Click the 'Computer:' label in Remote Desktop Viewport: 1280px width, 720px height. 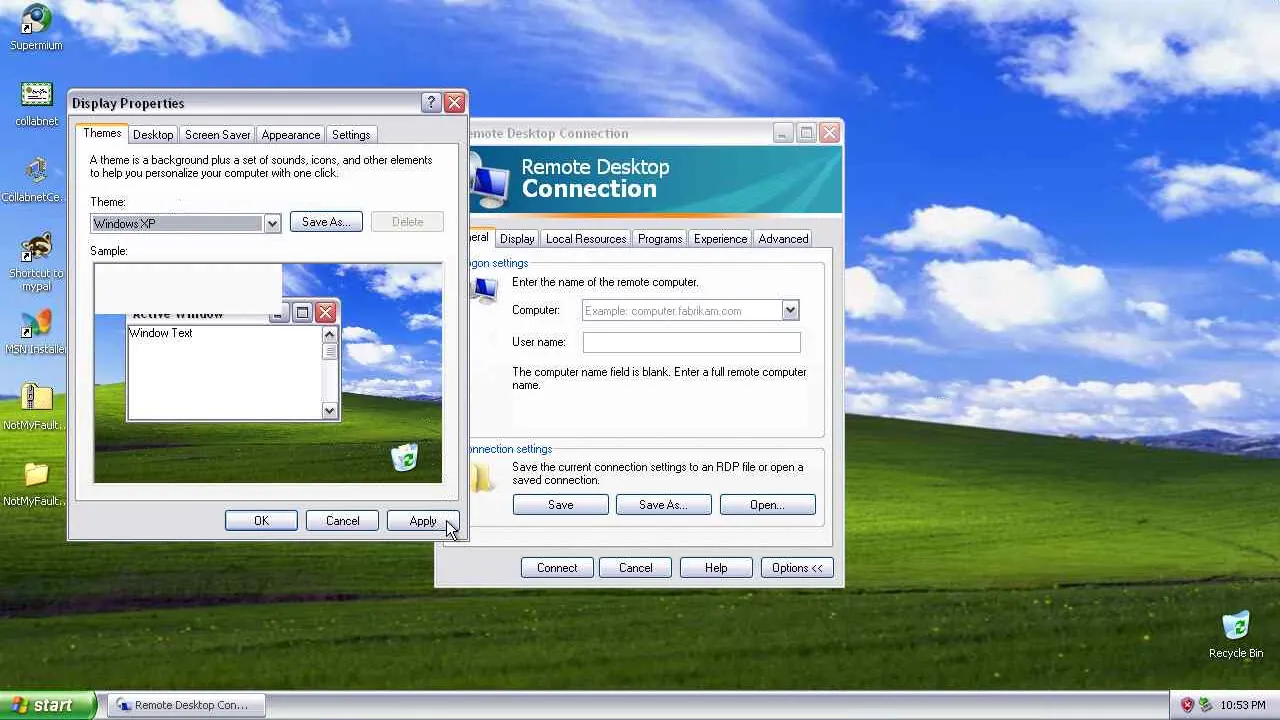pos(536,310)
